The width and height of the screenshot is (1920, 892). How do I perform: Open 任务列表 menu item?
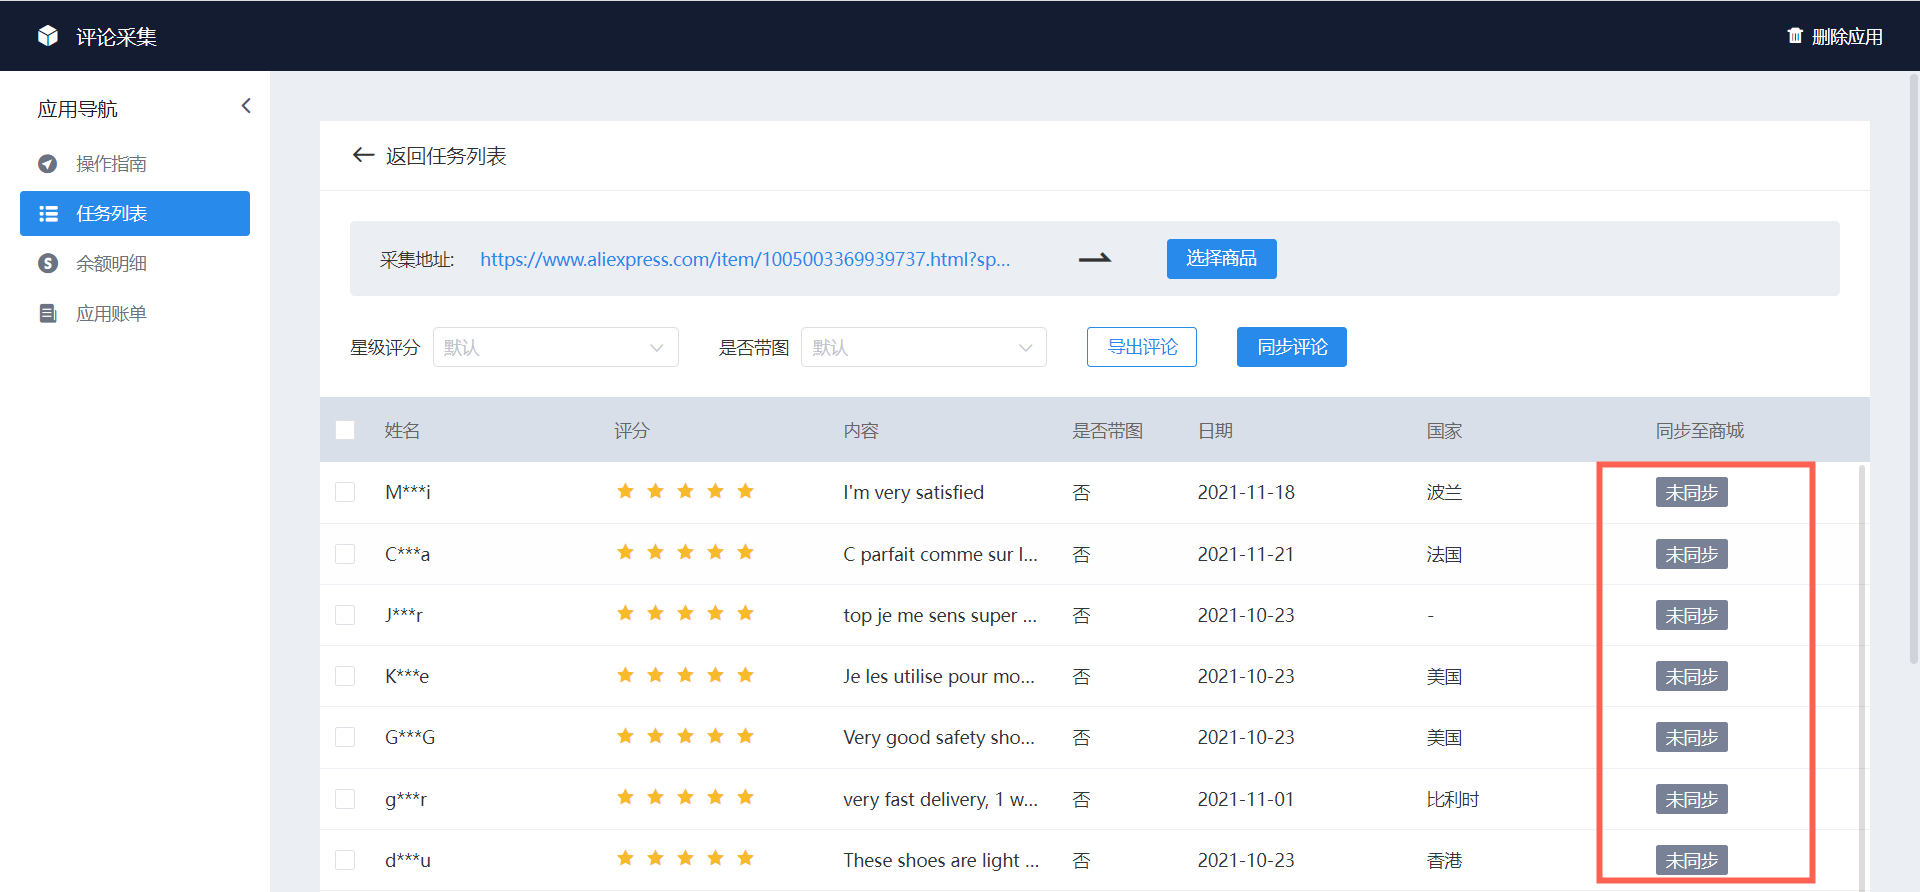coord(135,213)
